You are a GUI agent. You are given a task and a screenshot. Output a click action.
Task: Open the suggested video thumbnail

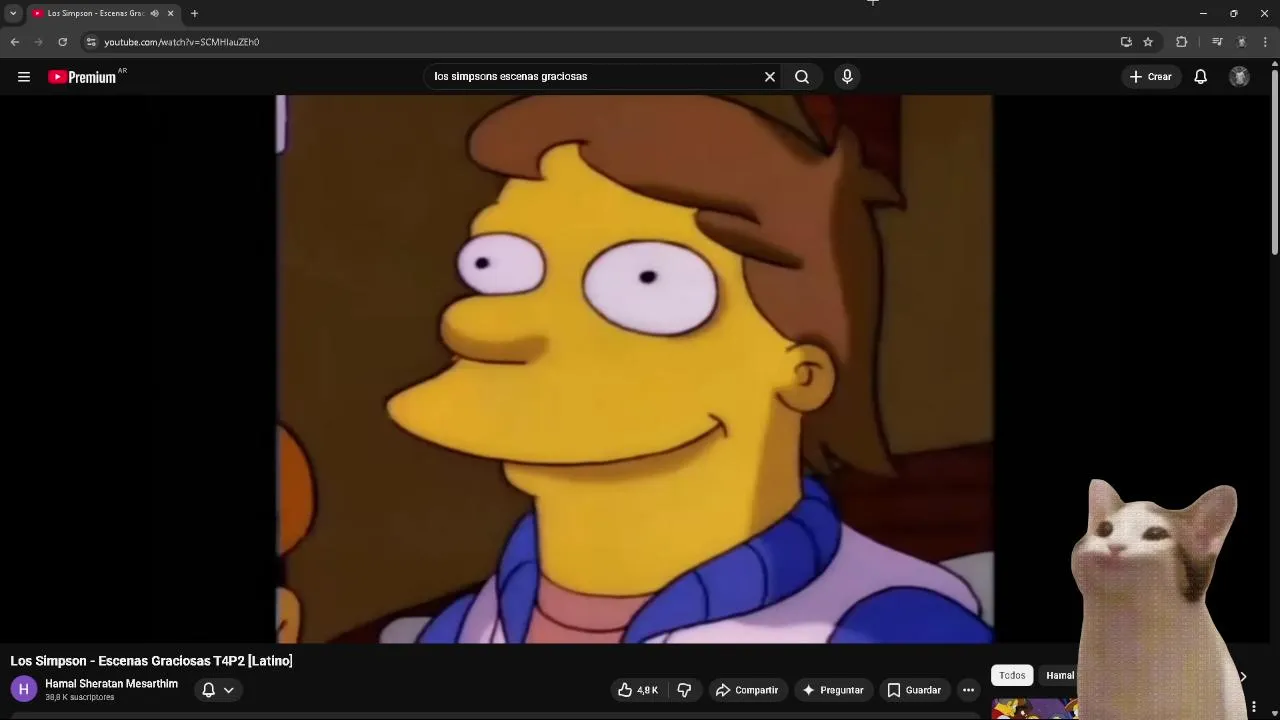[1035, 709]
